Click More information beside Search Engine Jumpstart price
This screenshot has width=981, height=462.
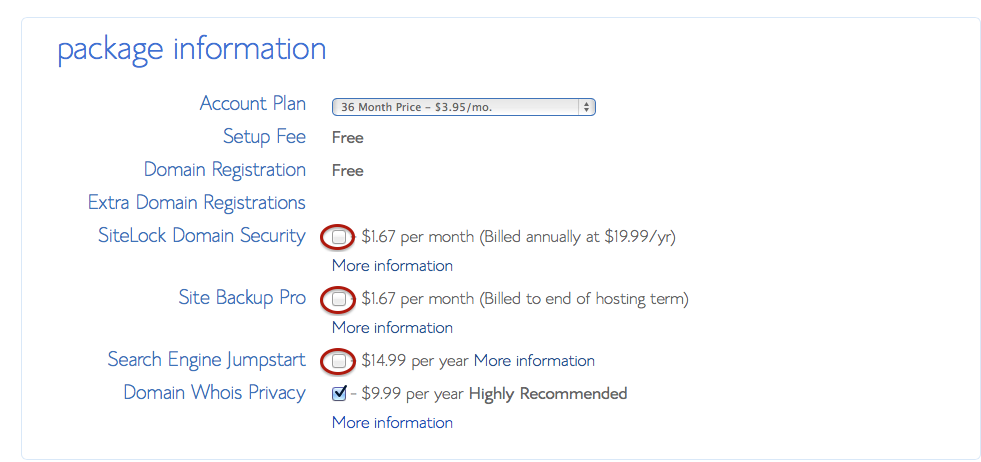coord(534,361)
